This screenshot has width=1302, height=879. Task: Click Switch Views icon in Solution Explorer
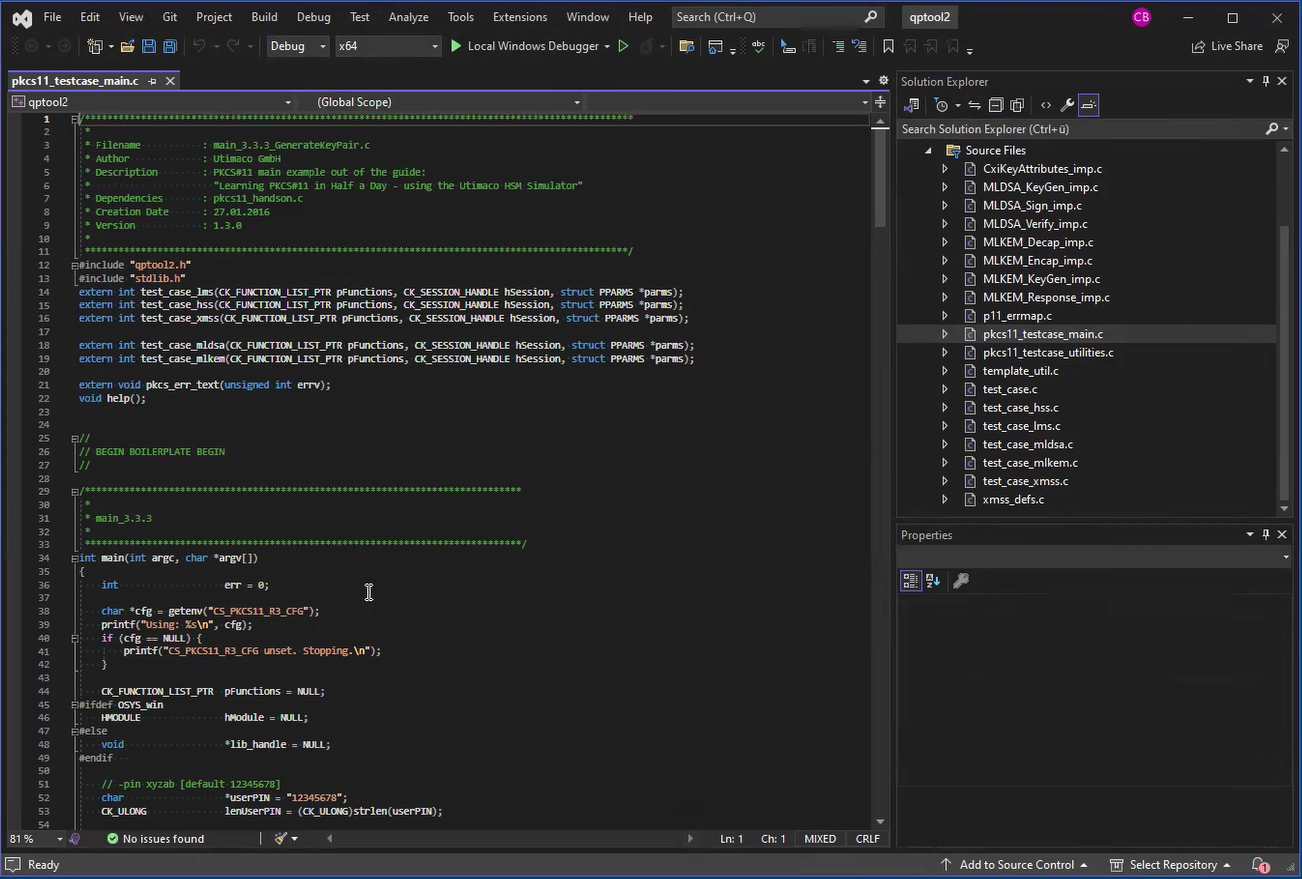(x=912, y=105)
